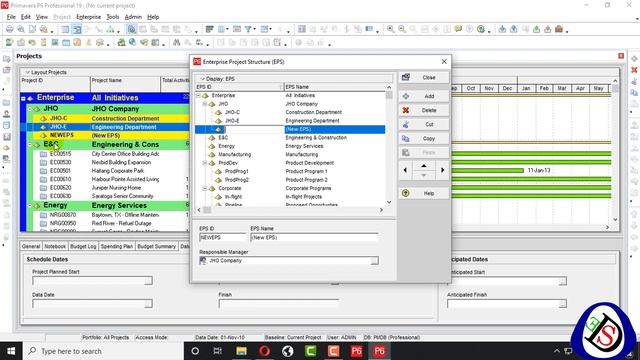Collapse the Energy group in Projects window
Viewport: 640px width, 360px height.
pyautogui.click(x=30, y=205)
